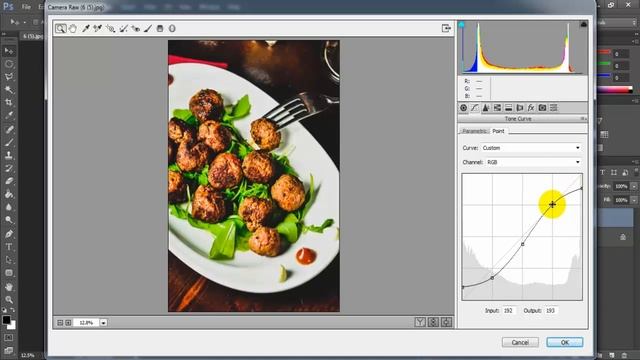640x360 pixels.
Task: Select the Red Eye Removal tool
Action: [136, 28]
